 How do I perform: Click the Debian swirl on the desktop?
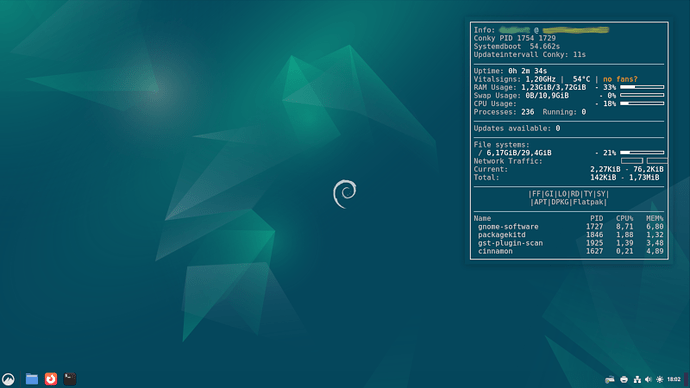[345, 194]
